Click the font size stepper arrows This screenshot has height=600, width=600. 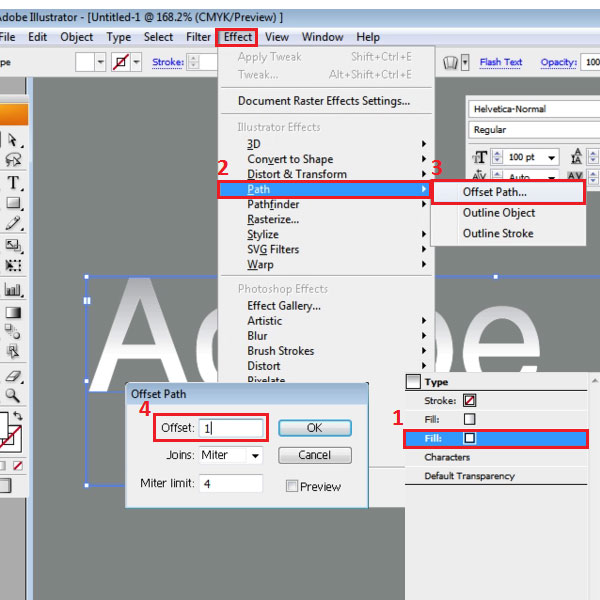click(497, 157)
